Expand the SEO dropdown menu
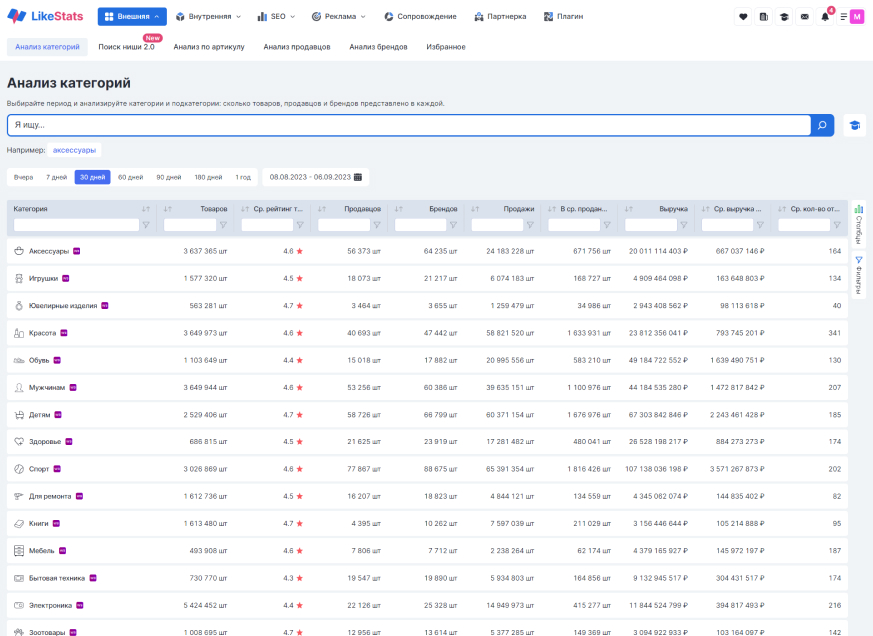Image resolution: width=873 pixels, height=636 pixels. tap(275, 16)
